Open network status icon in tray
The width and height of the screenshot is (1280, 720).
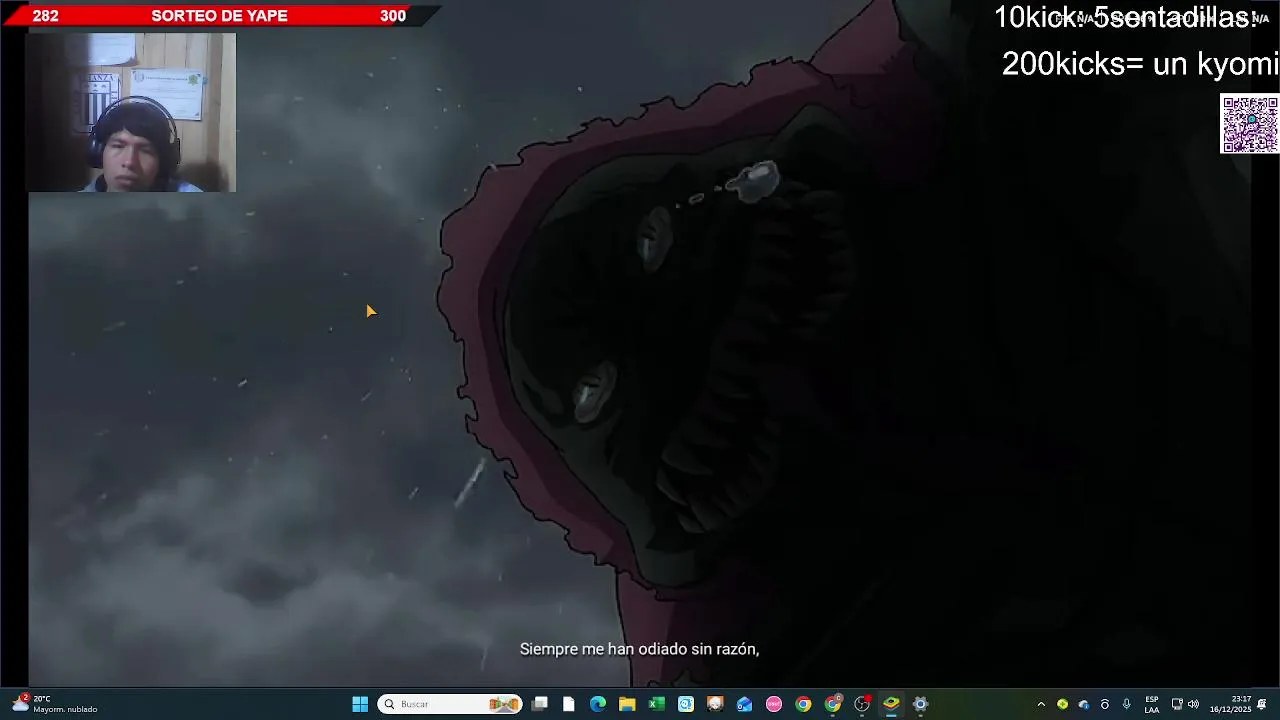(x=1177, y=704)
